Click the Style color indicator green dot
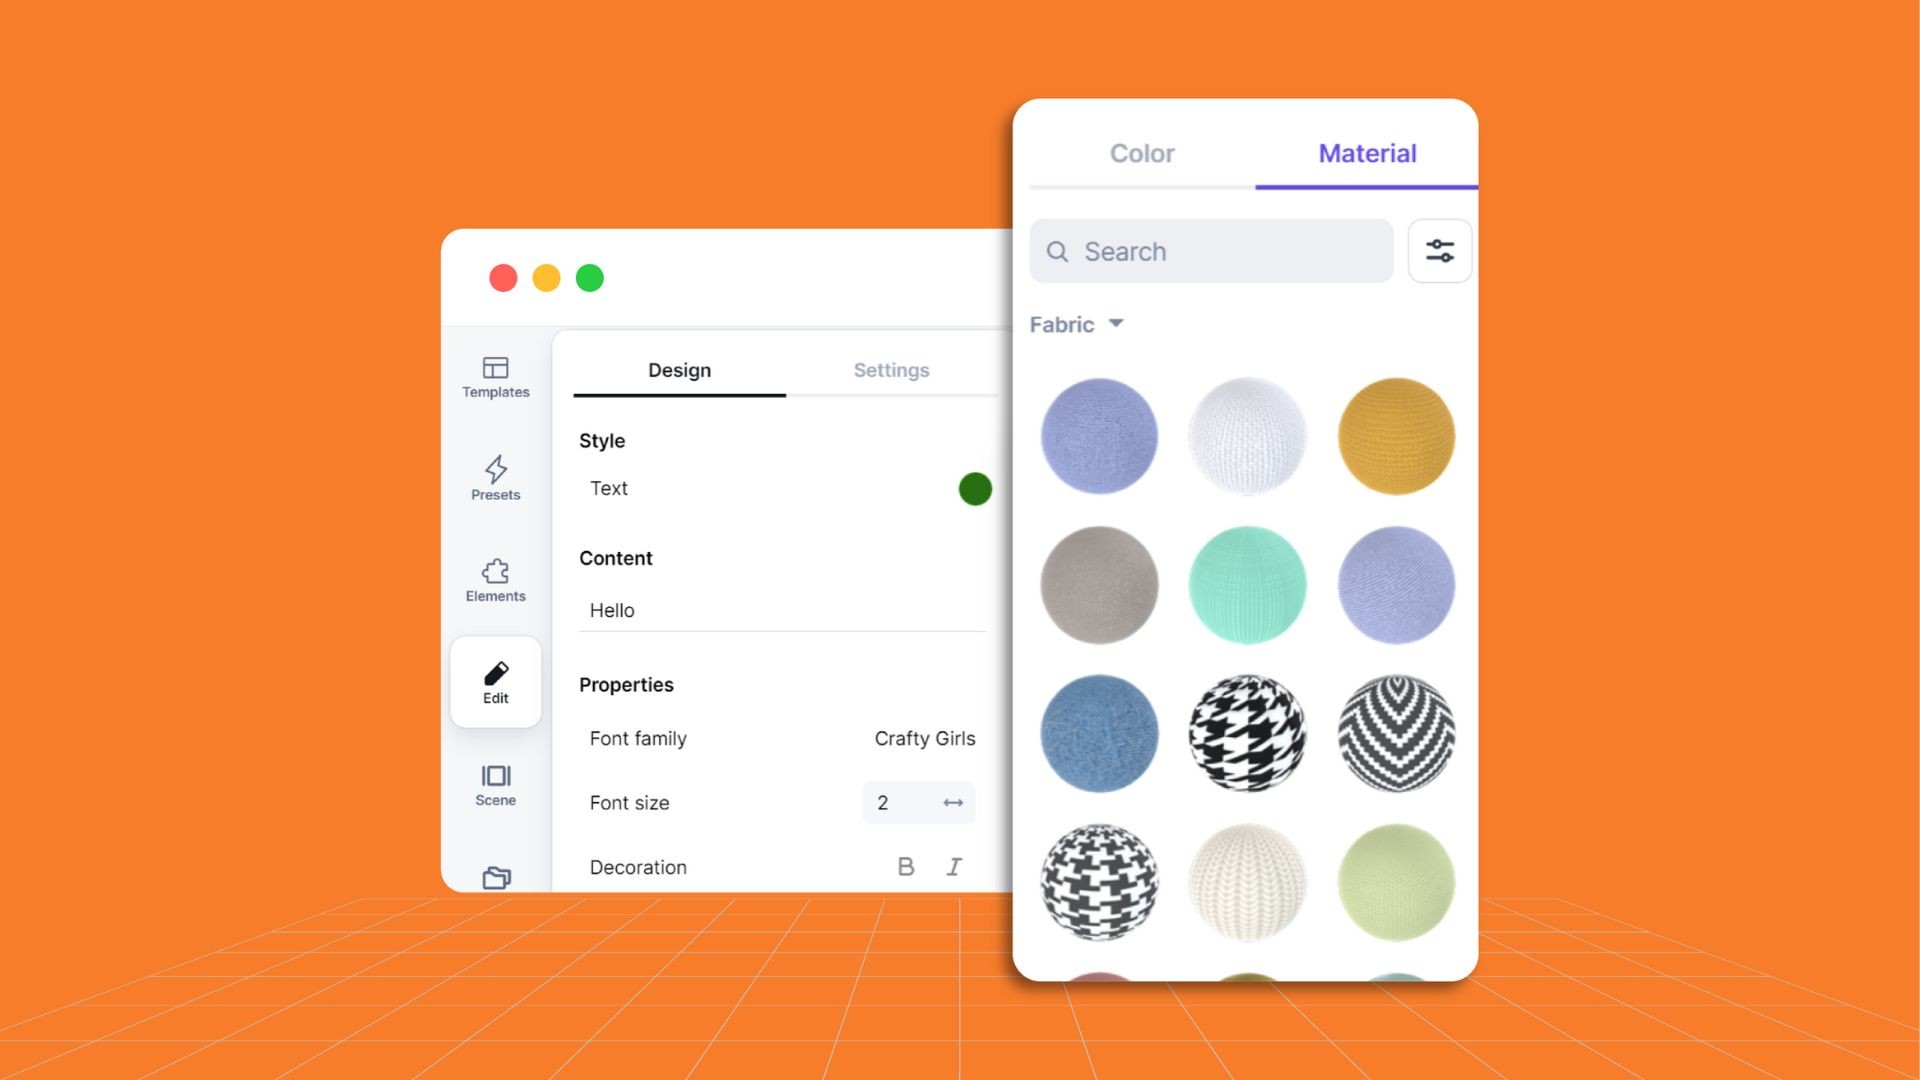1920x1080 pixels. (975, 489)
